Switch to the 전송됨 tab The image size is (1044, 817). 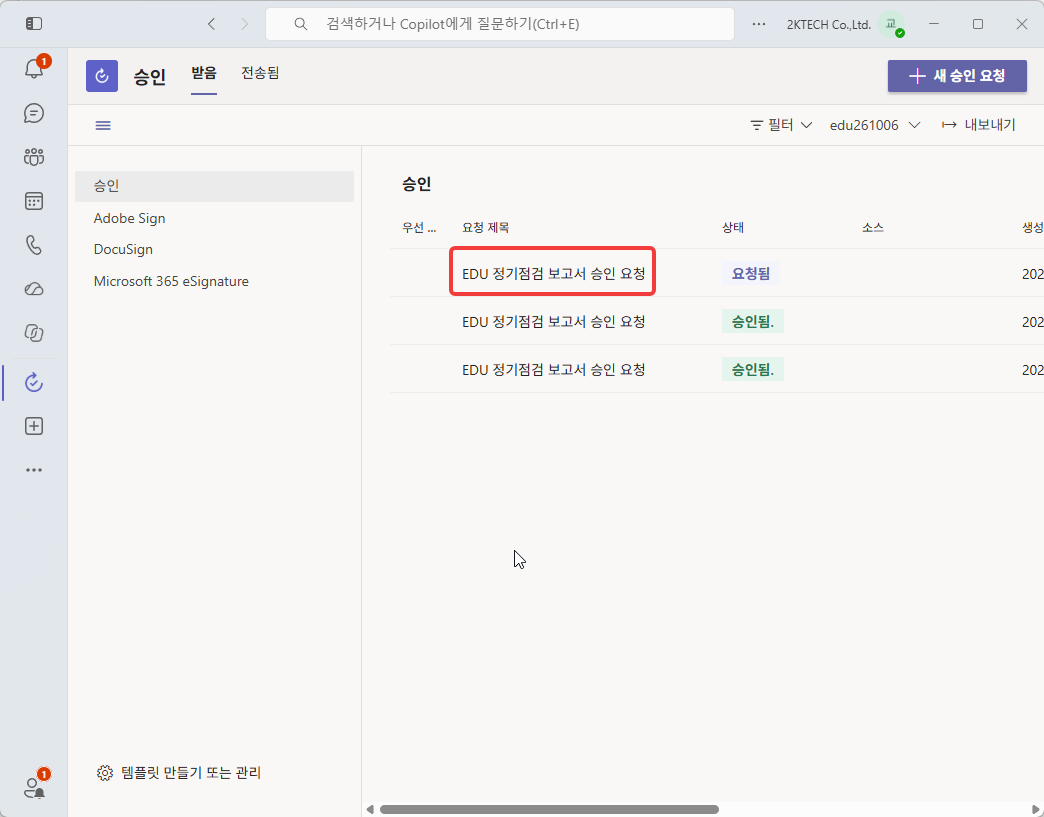coord(260,73)
